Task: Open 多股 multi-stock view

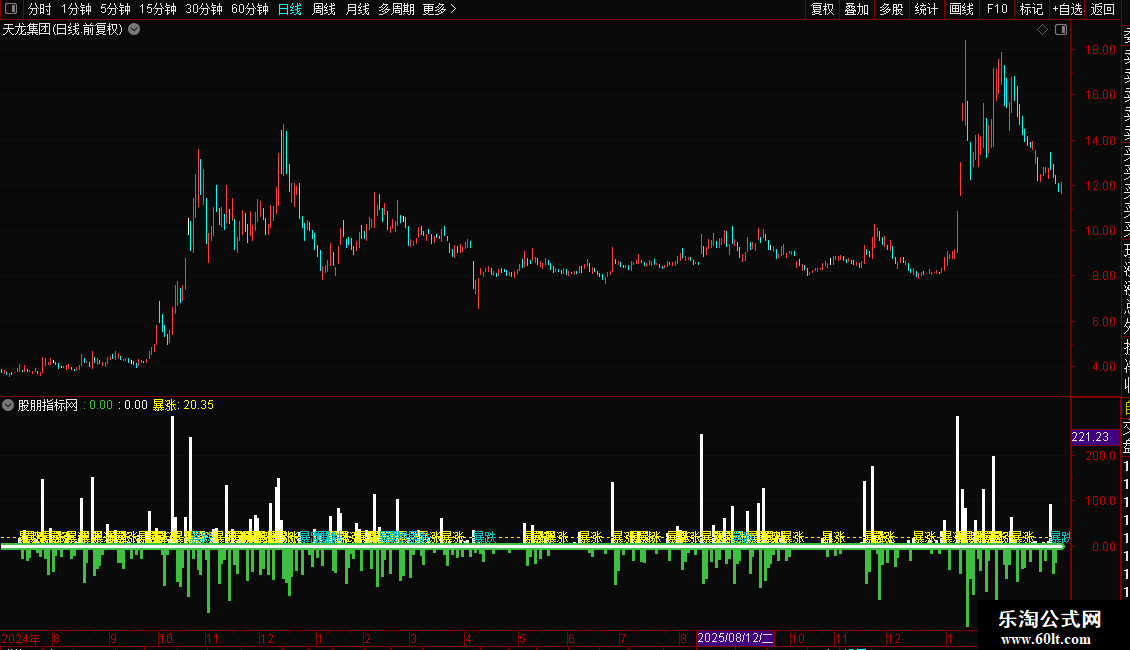Action: pyautogui.click(x=891, y=9)
